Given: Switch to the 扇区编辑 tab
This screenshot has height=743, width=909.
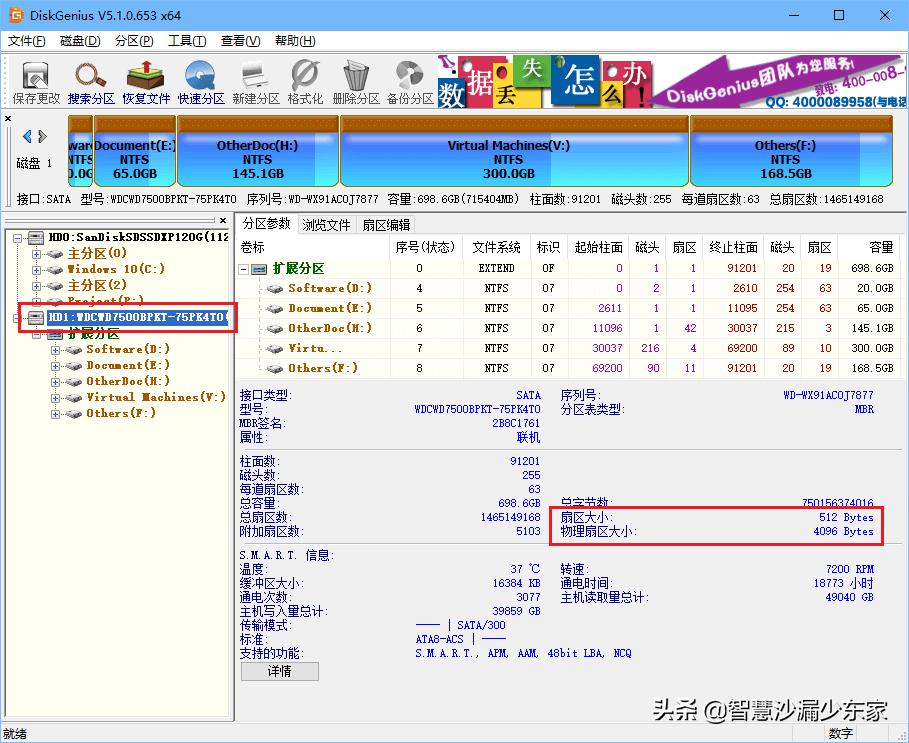Looking at the screenshot, I should (x=386, y=223).
